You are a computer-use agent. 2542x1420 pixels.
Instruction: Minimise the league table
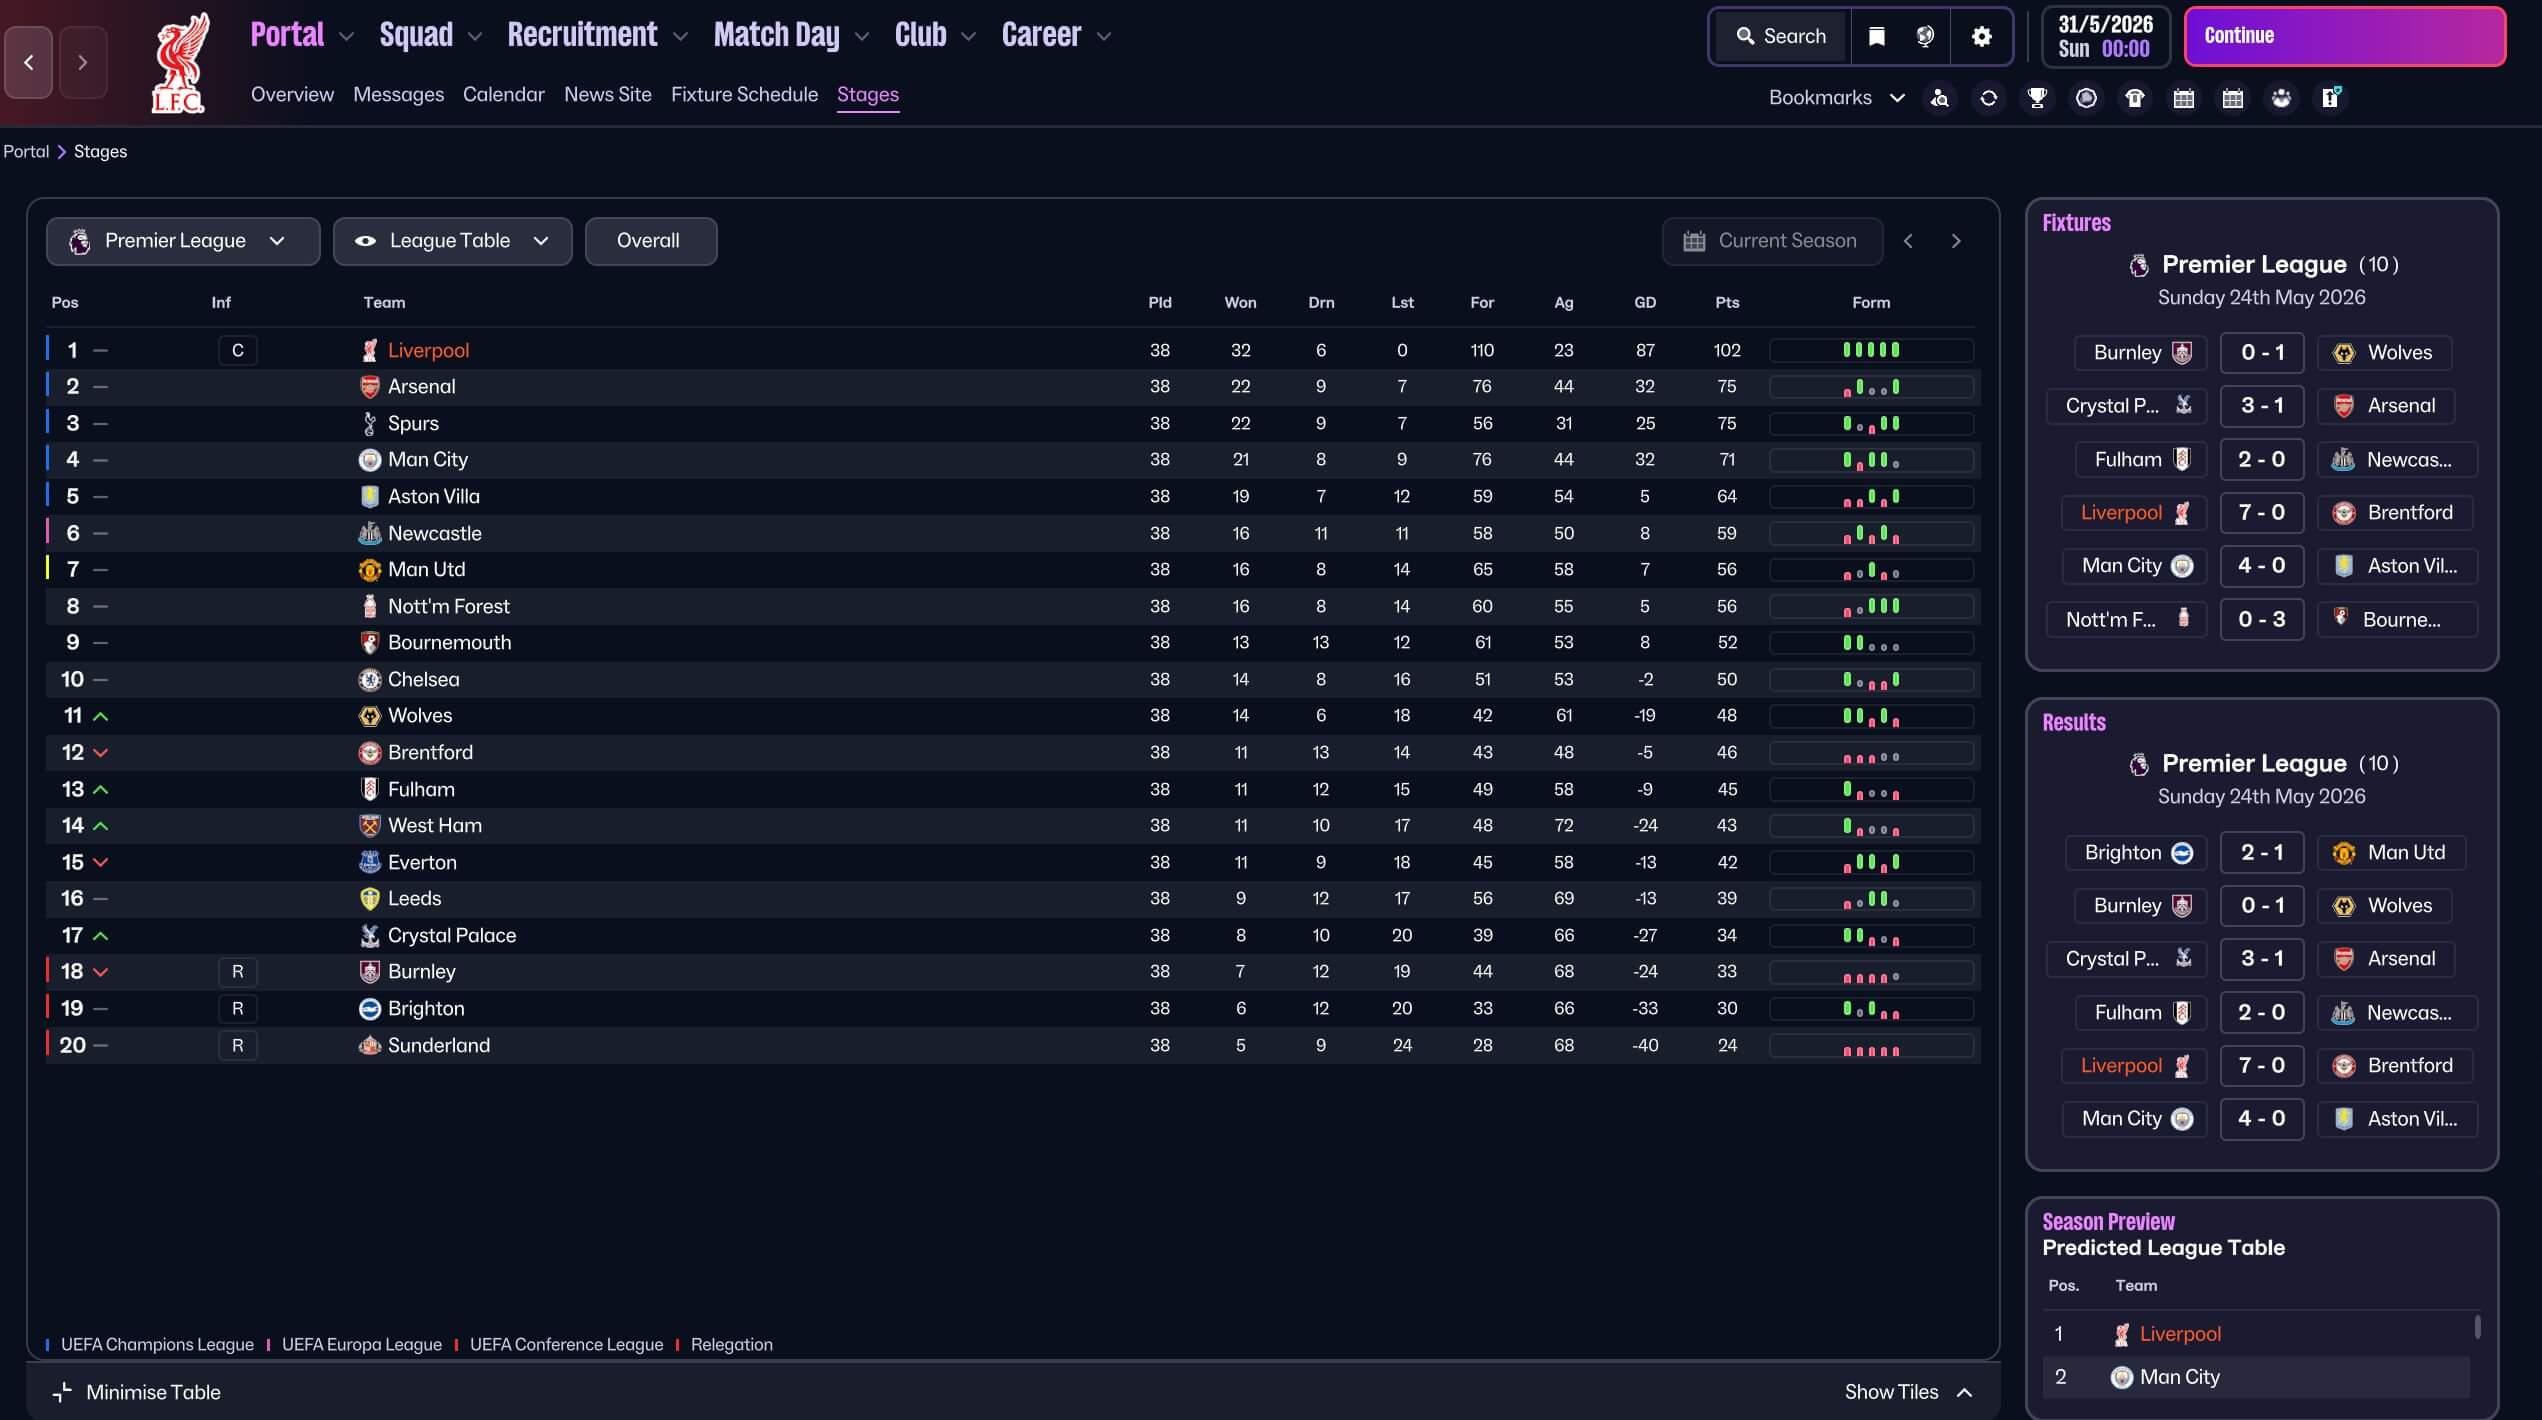(137, 1392)
